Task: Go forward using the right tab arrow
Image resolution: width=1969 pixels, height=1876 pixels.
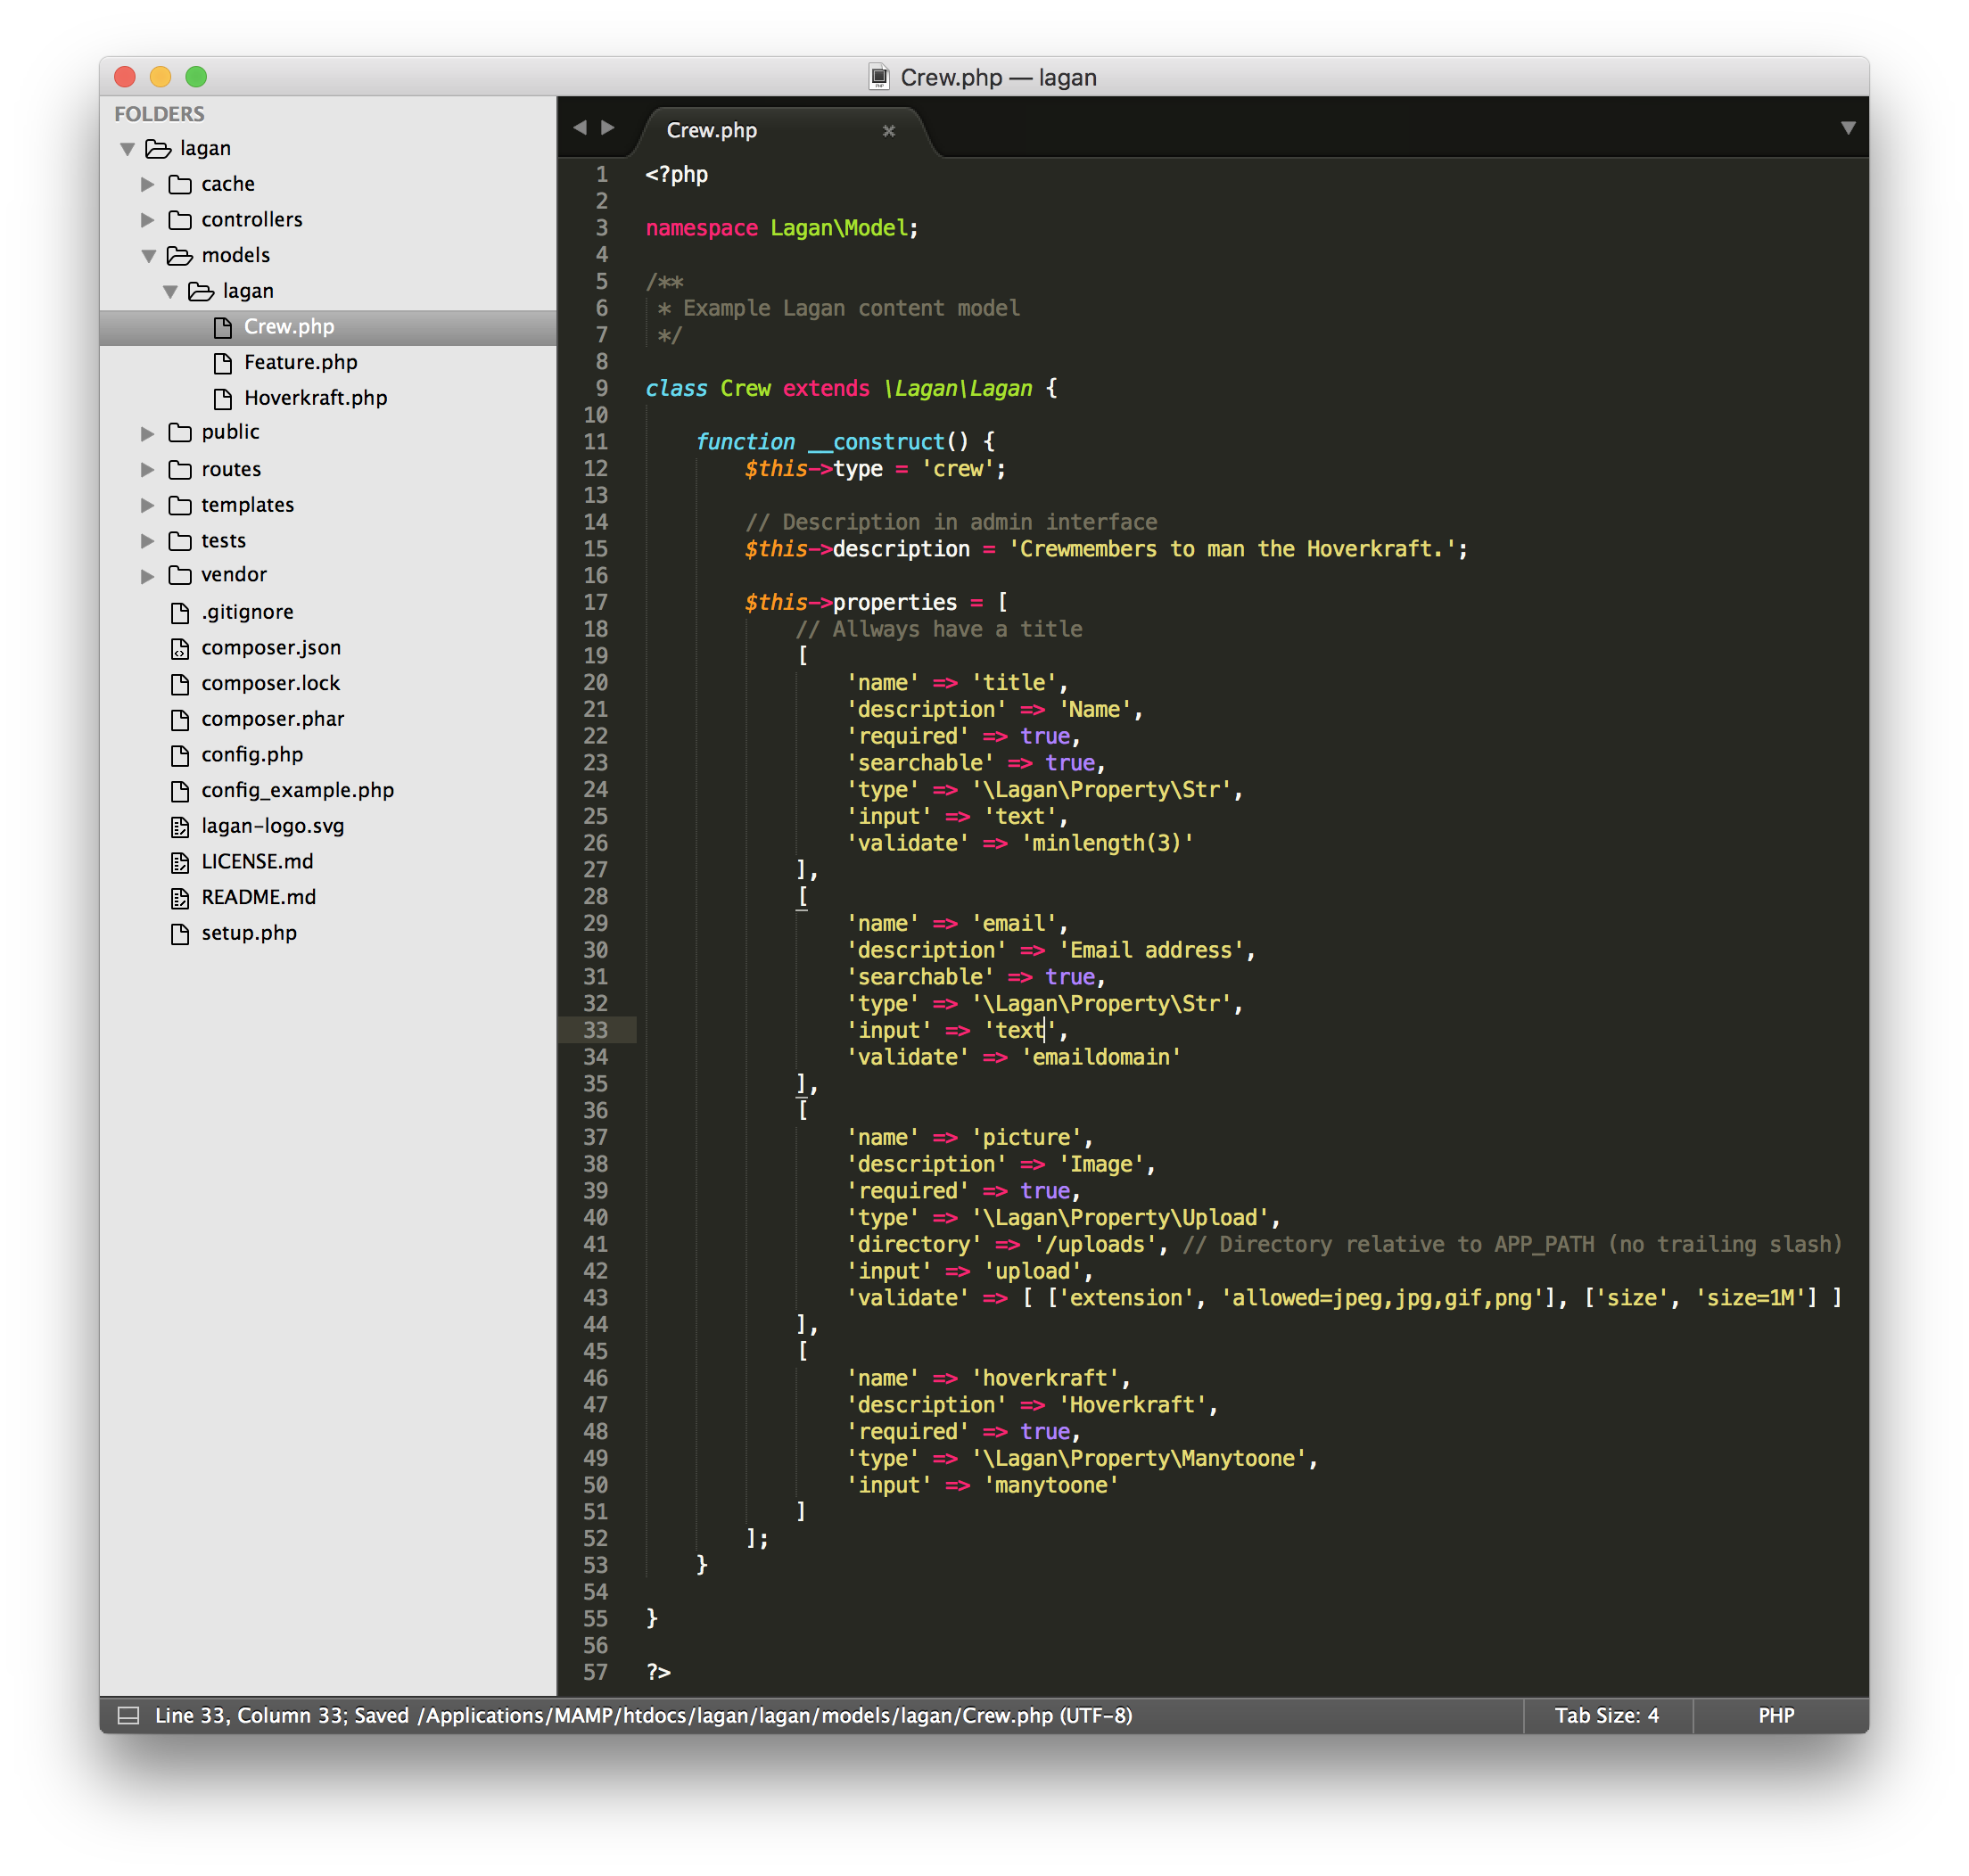Action: (x=608, y=127)
